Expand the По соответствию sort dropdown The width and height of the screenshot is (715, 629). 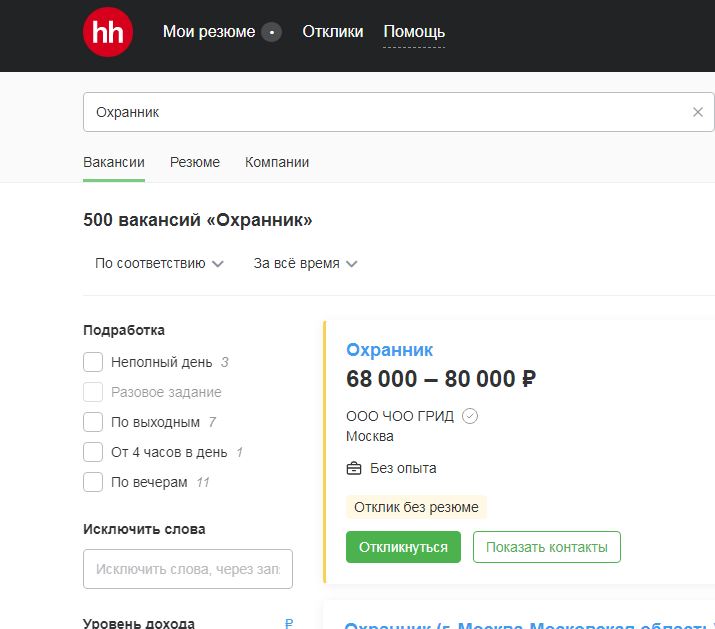click(159, 264)
